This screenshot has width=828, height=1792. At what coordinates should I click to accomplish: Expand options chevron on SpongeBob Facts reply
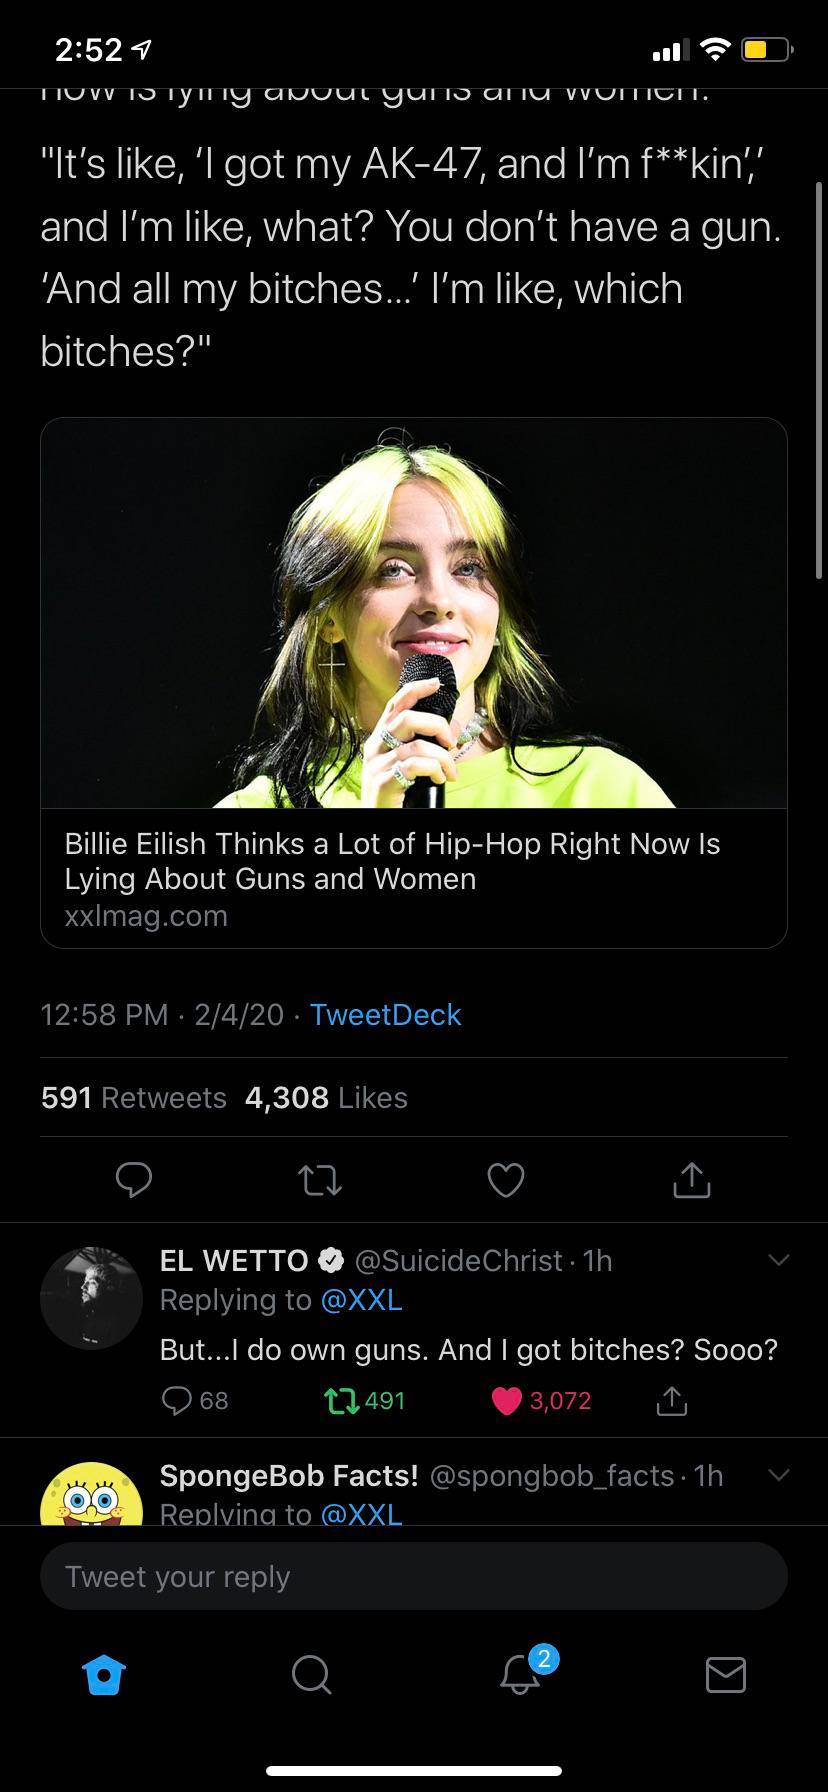pos(778,1475)
